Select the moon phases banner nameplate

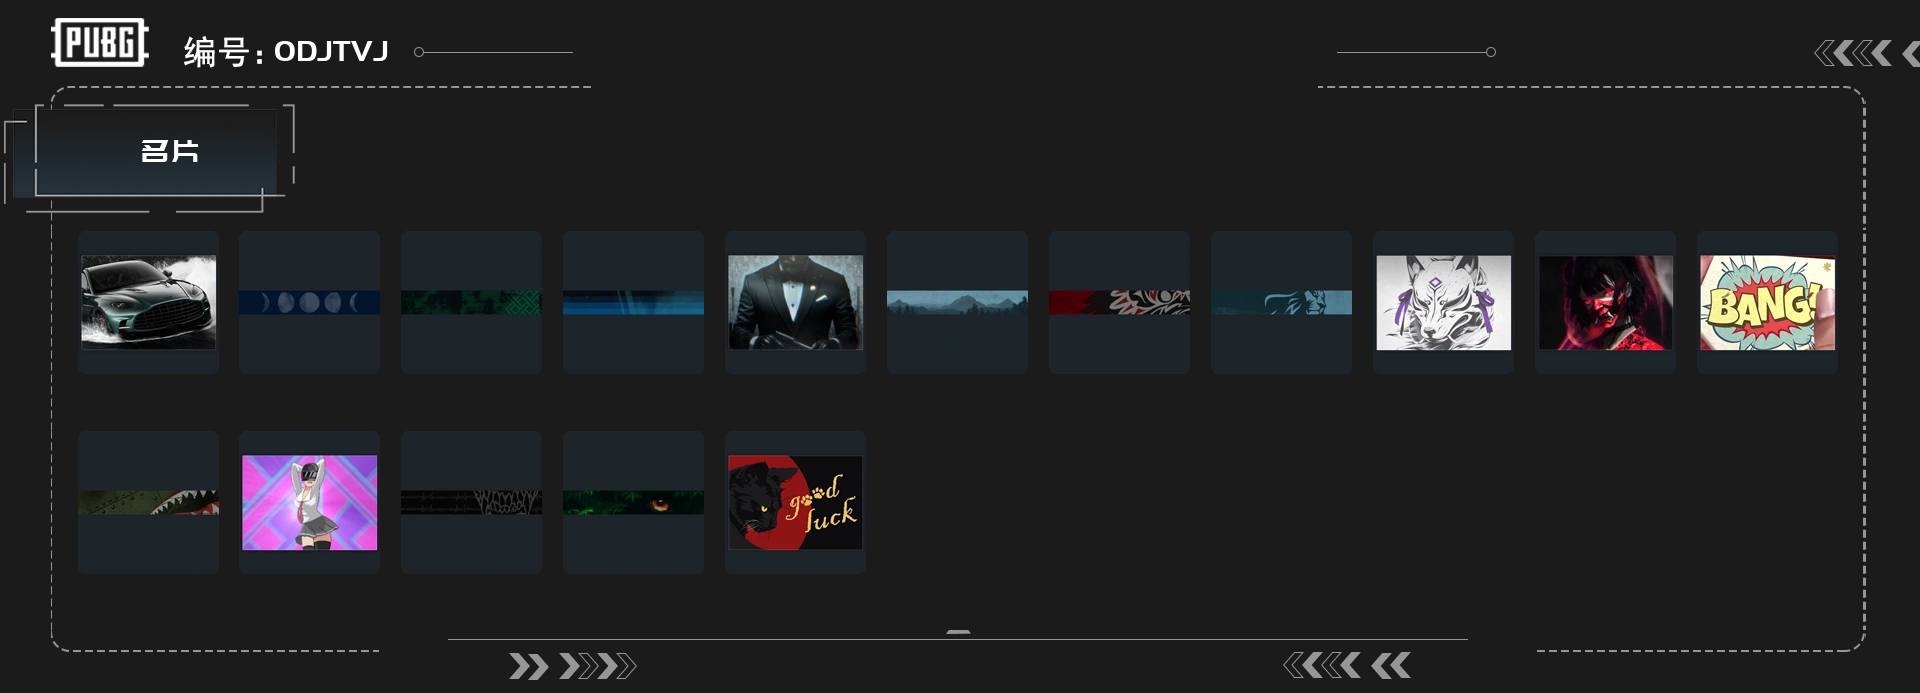(x=309, y=302)
